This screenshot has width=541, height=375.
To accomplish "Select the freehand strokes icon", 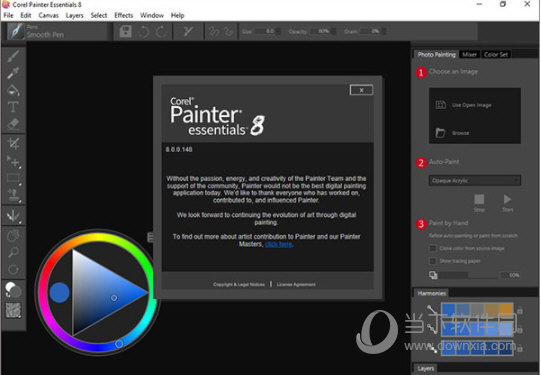I will (214, 32).
